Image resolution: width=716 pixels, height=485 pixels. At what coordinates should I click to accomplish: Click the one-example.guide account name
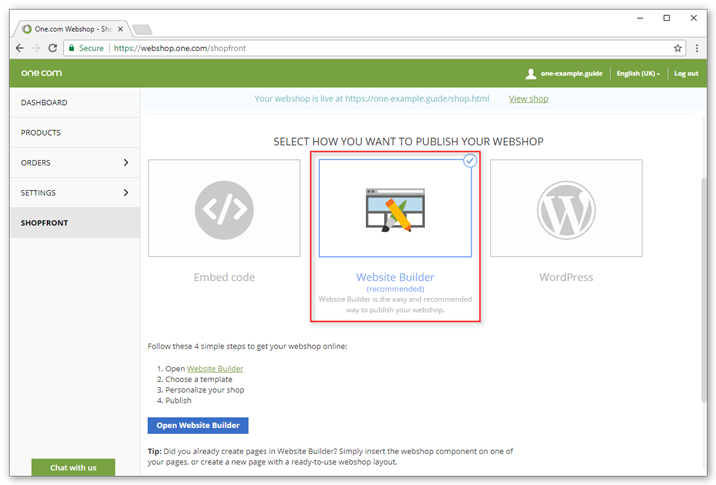click(571, 74)
